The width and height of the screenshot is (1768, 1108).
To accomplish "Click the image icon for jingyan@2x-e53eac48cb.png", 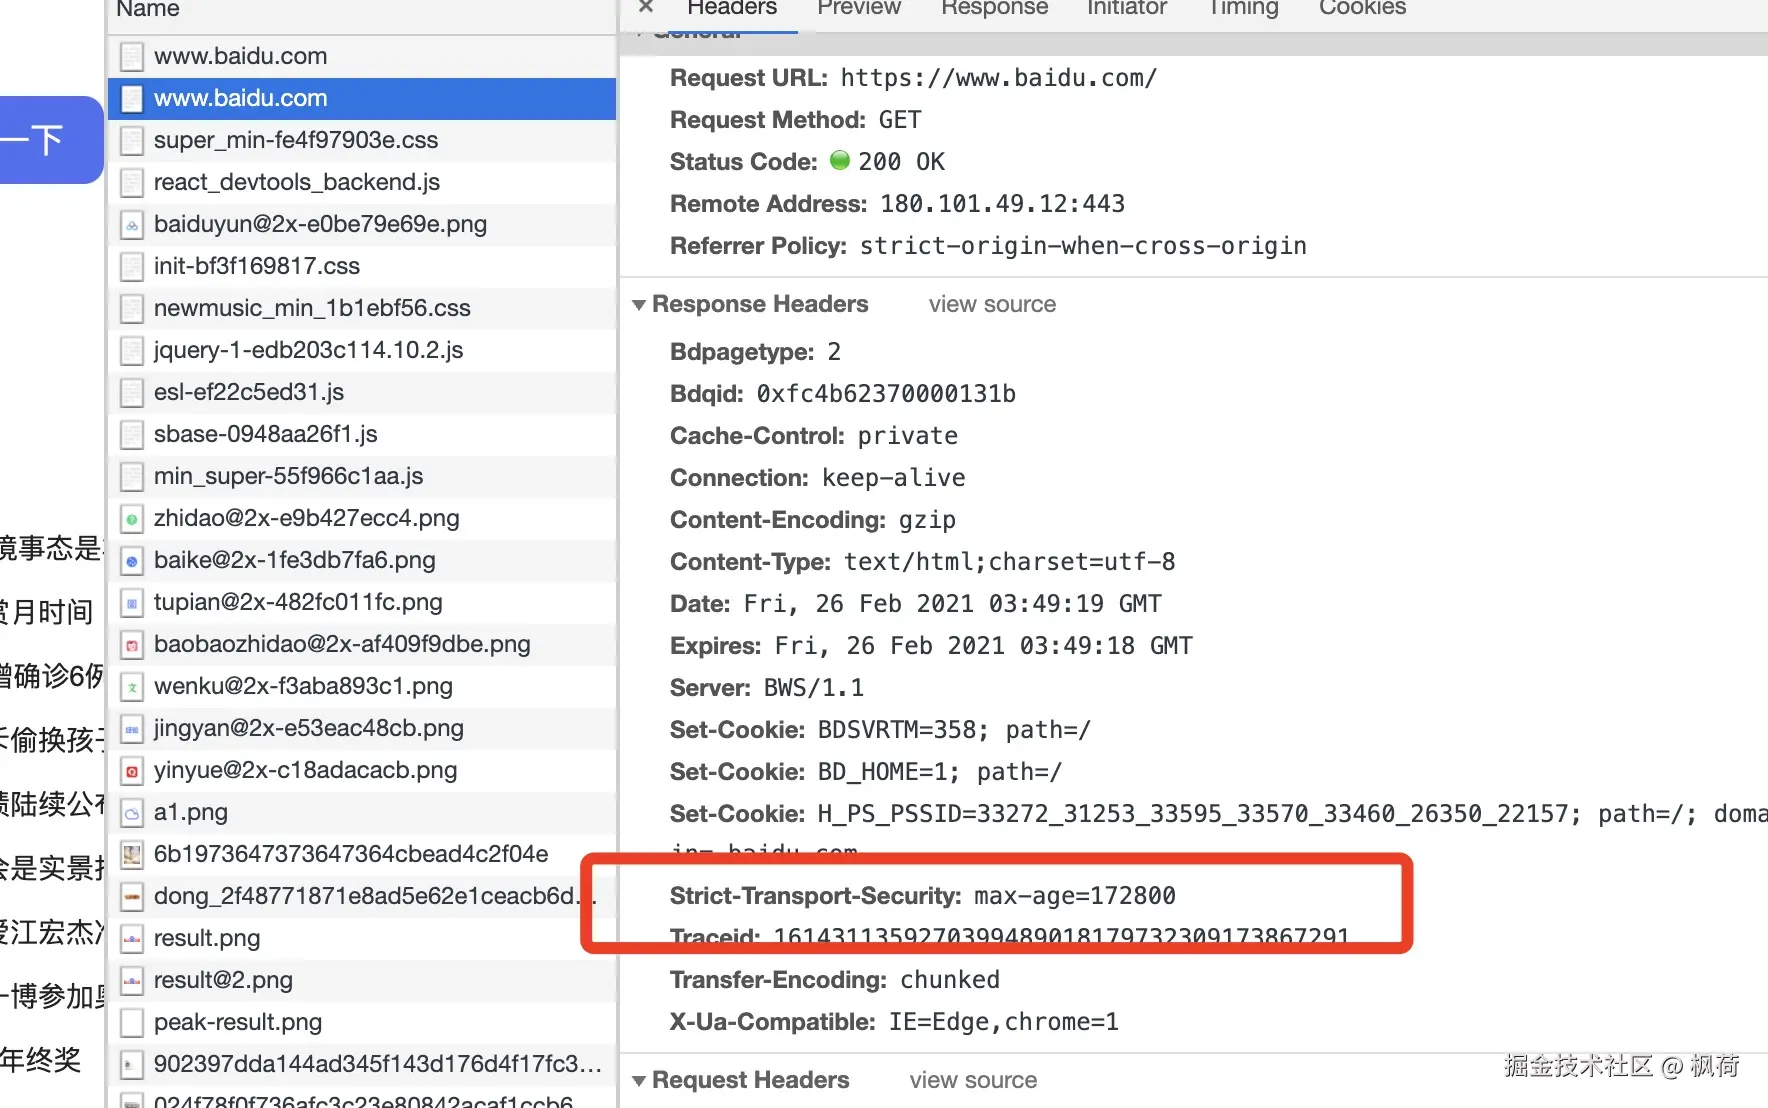I will tap(131, 728).
